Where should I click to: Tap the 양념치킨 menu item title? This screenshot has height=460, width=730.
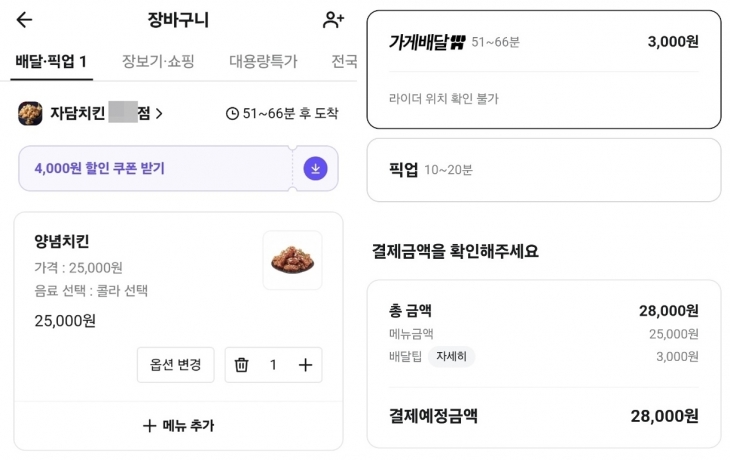tap(62, 241)
